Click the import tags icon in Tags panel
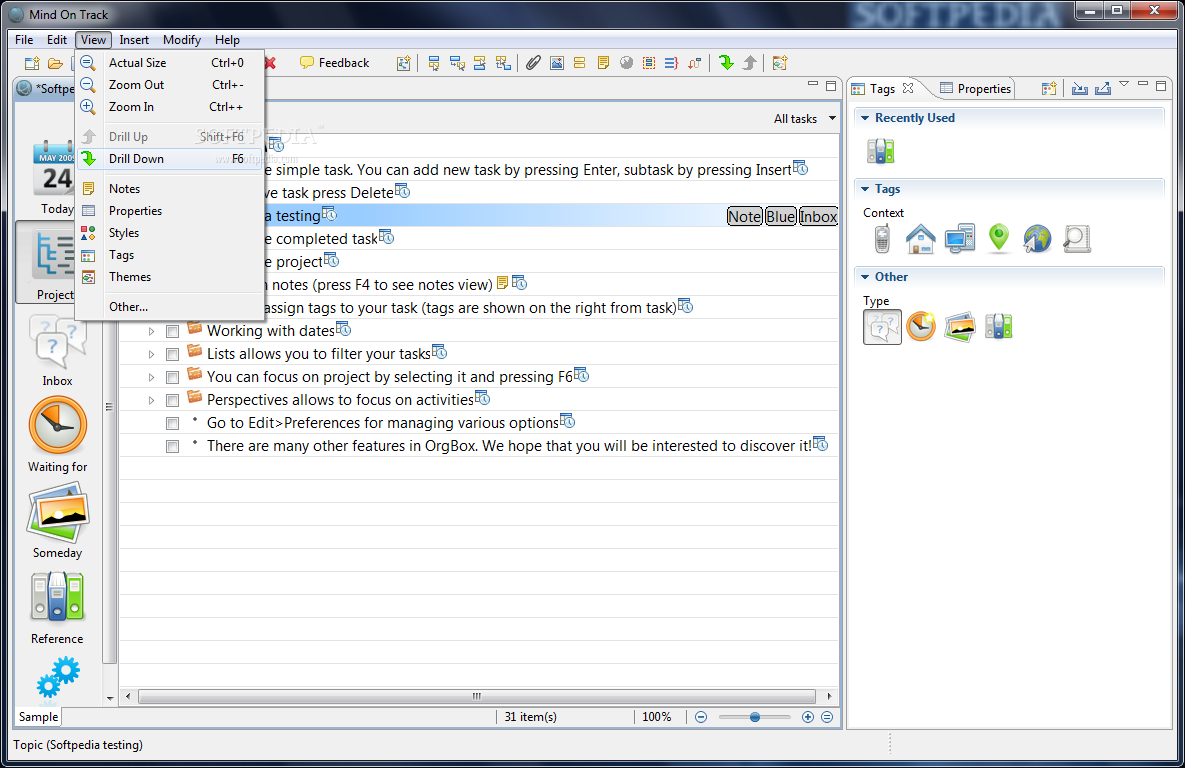 pyautogui.click(x=1080, y=88)
